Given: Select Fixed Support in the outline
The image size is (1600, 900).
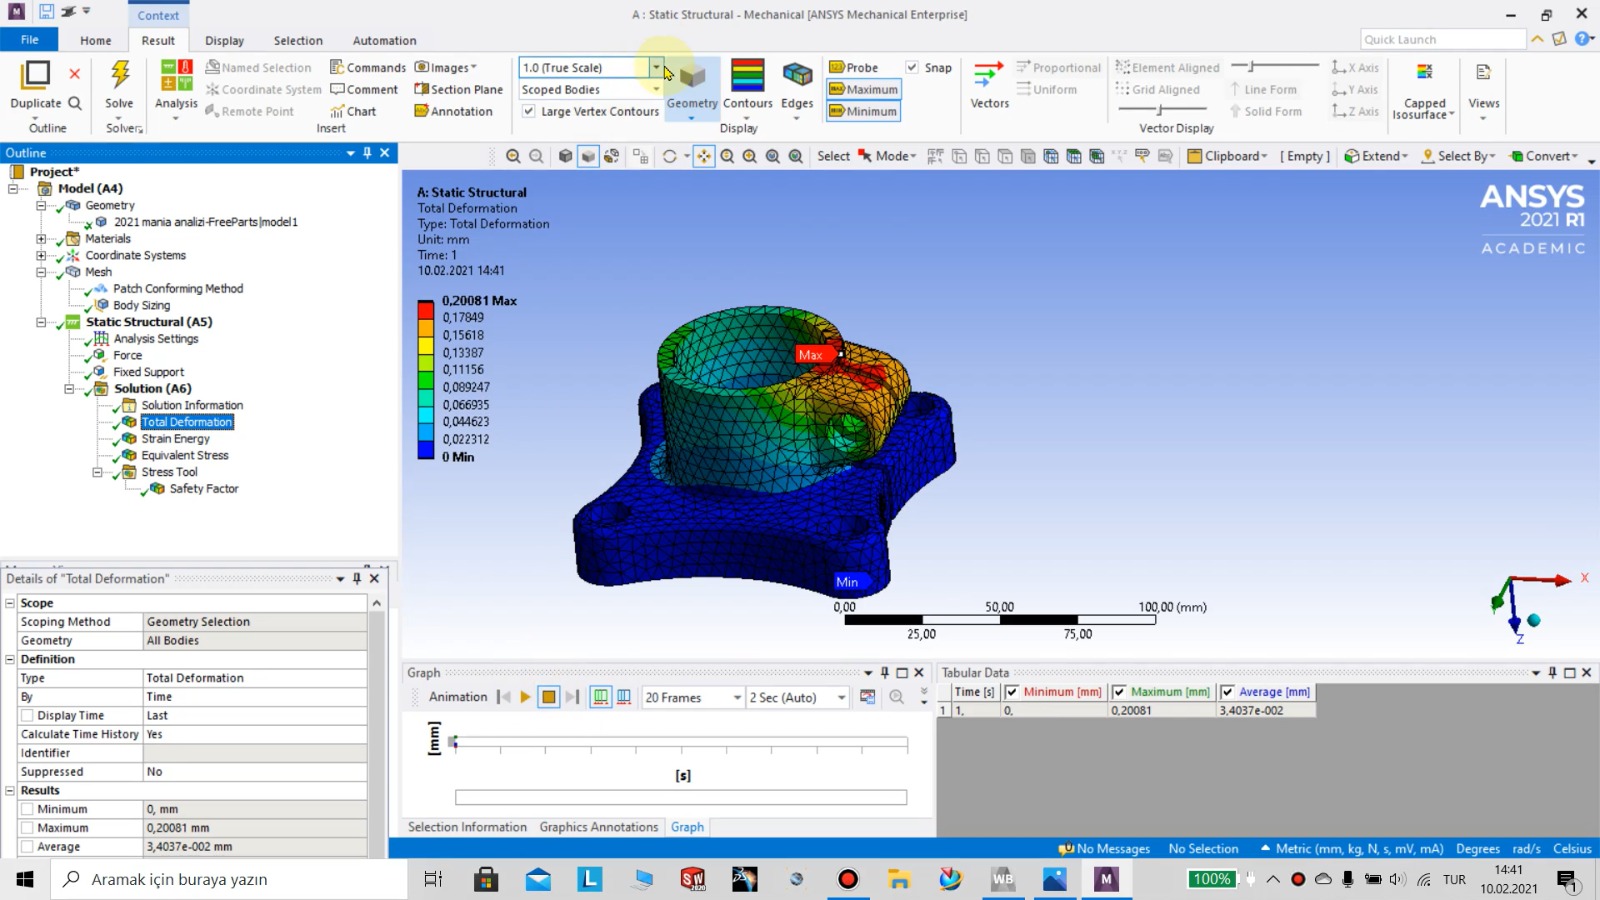Looking at the screenshot, I should point(149,372).
